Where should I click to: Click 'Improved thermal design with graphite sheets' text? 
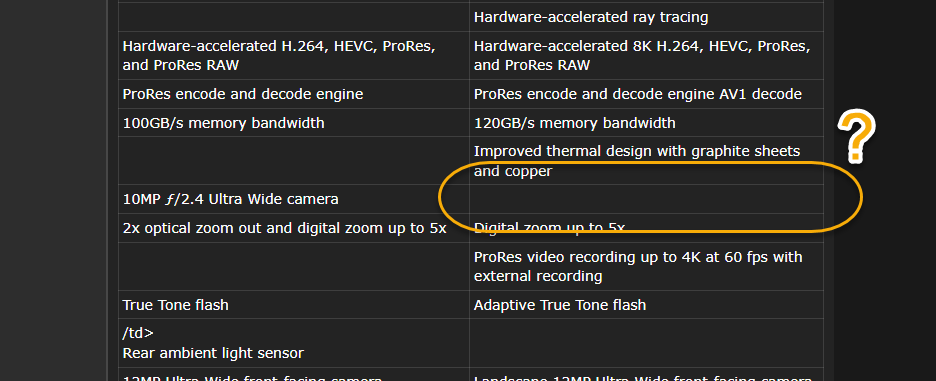637,151
